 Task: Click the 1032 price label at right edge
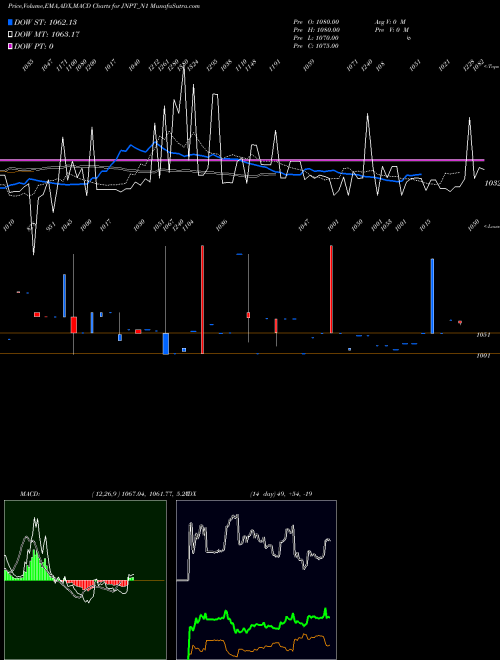point(492,184)
